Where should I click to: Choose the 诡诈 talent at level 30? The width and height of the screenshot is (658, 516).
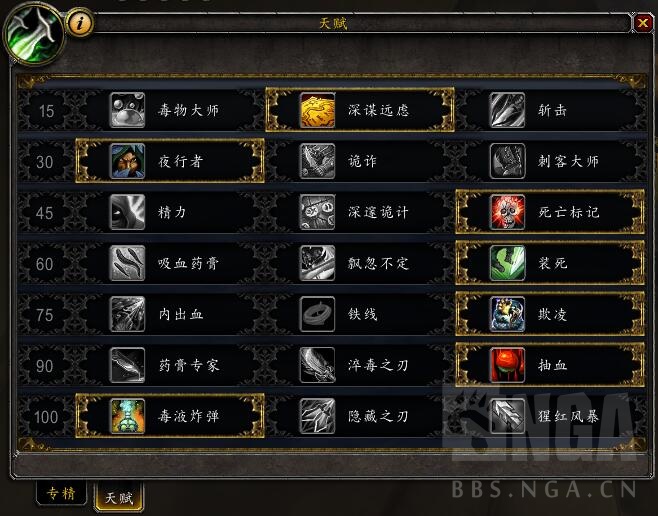pyautogui.click(x=360, y=161)
